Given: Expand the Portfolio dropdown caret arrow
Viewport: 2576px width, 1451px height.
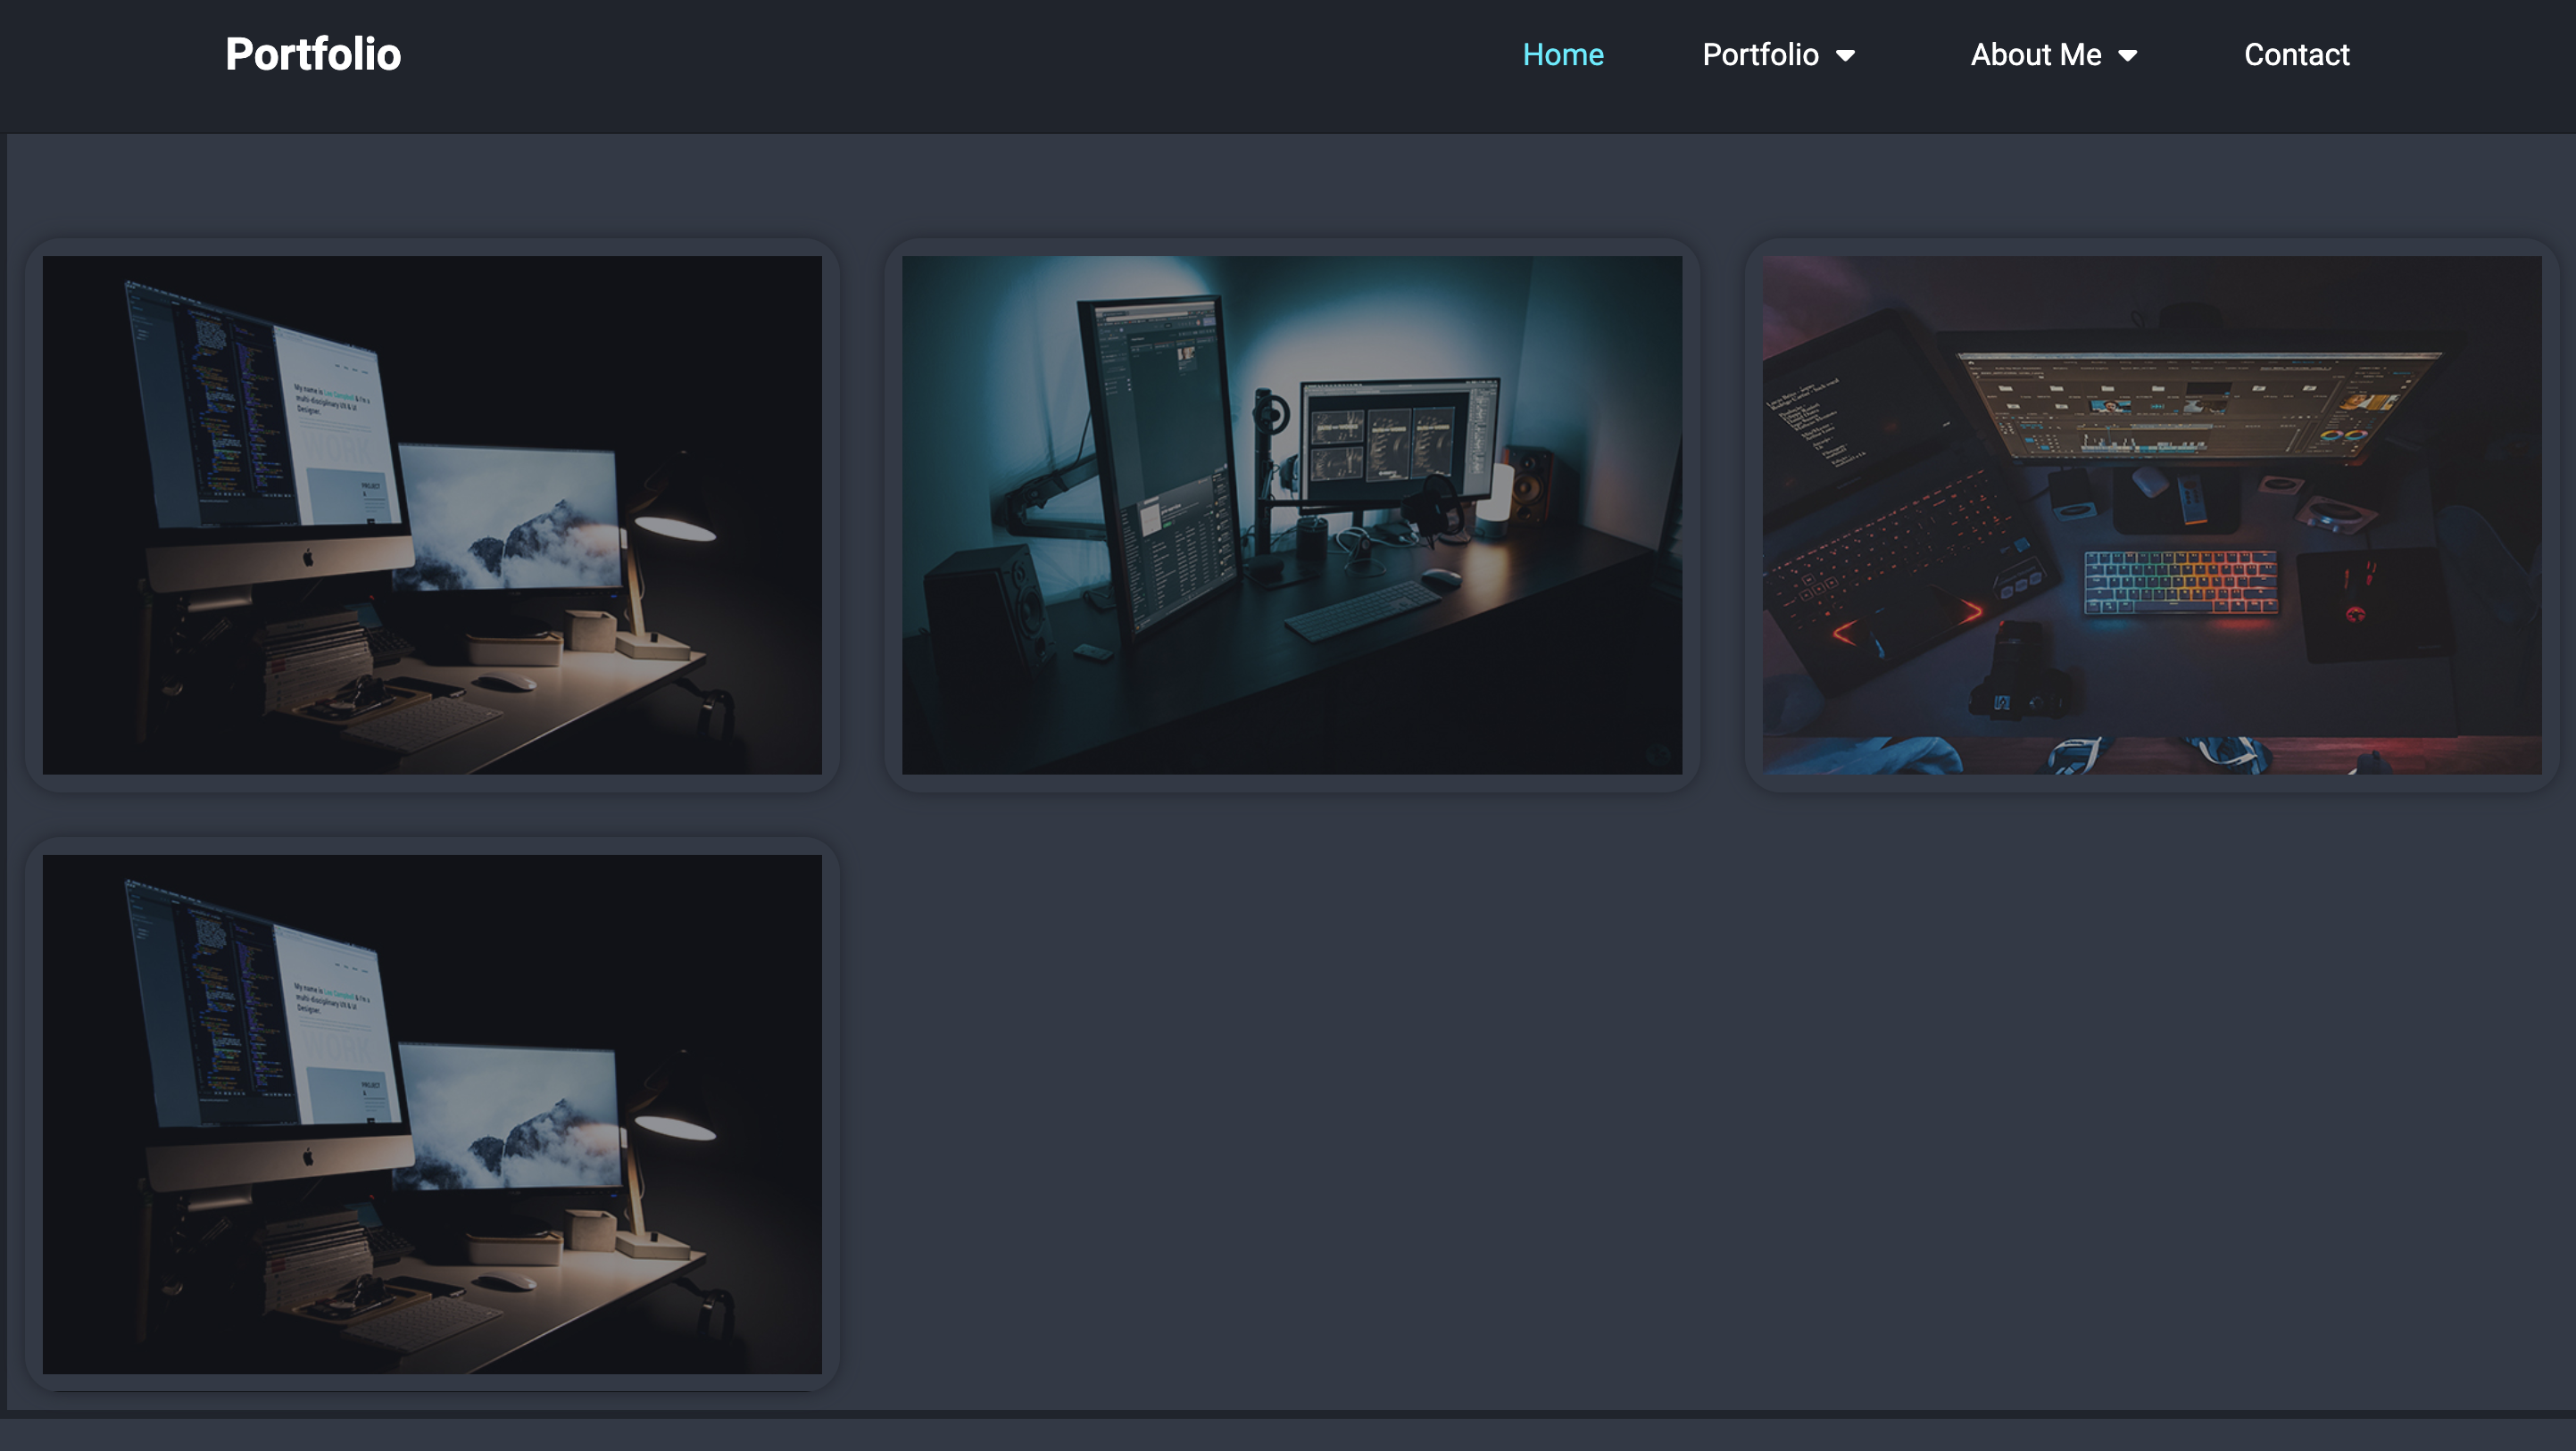Looking at the screenshot, I should coord(1845,56).
